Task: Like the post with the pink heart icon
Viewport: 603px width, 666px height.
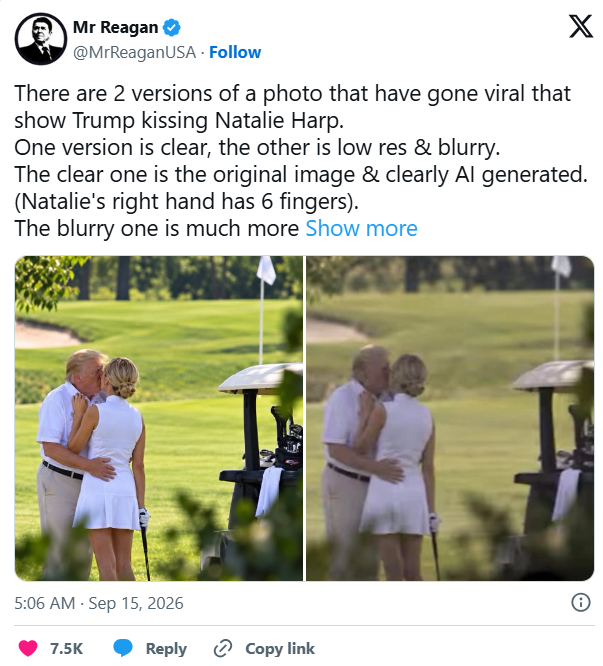Action: click(x=28, y=649)
